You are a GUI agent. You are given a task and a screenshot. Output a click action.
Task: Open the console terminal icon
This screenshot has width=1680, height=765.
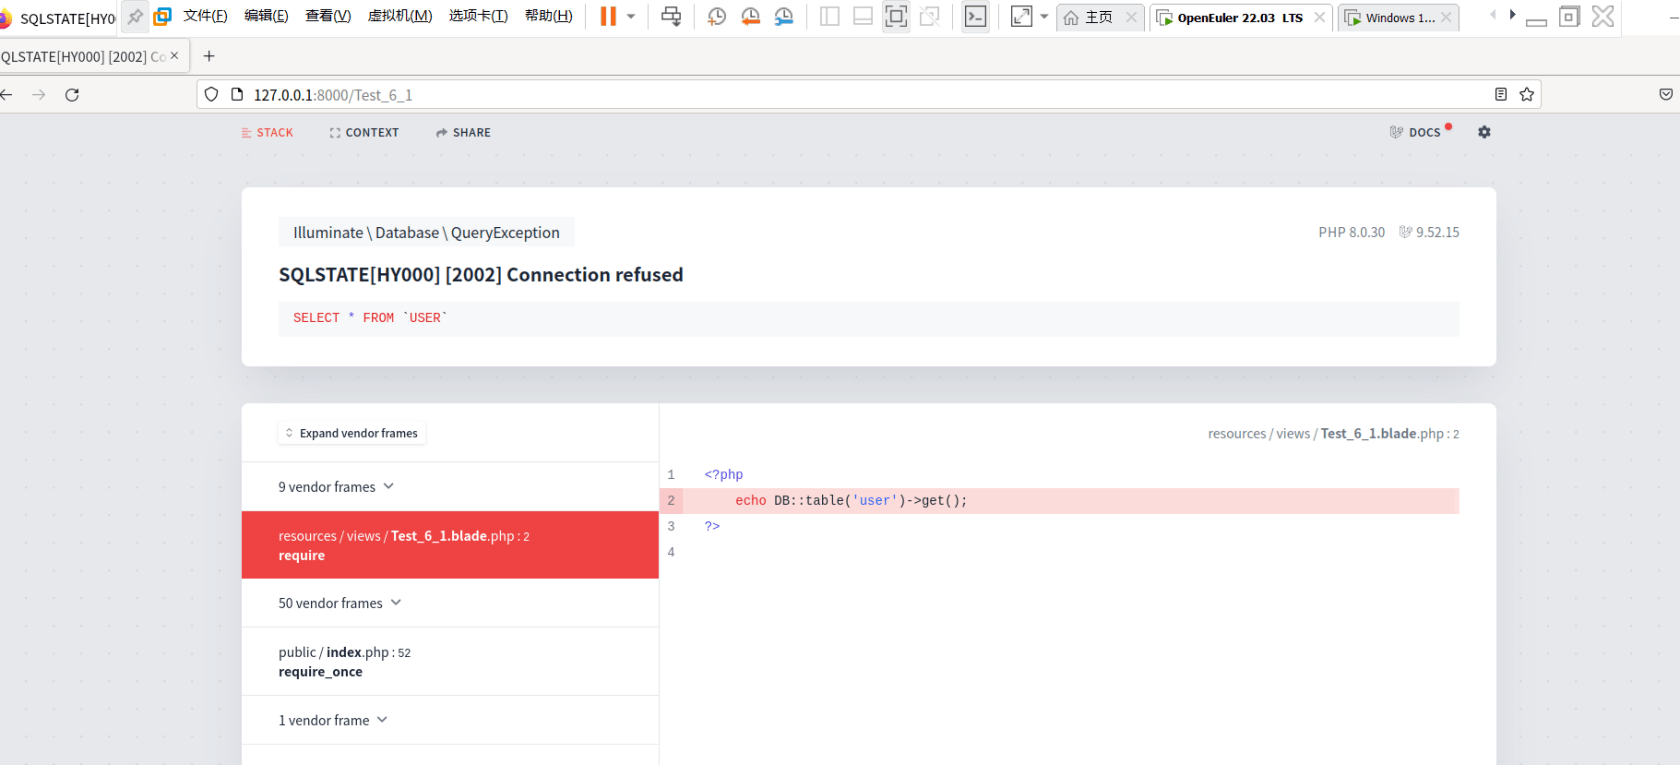tap(975, 16)
